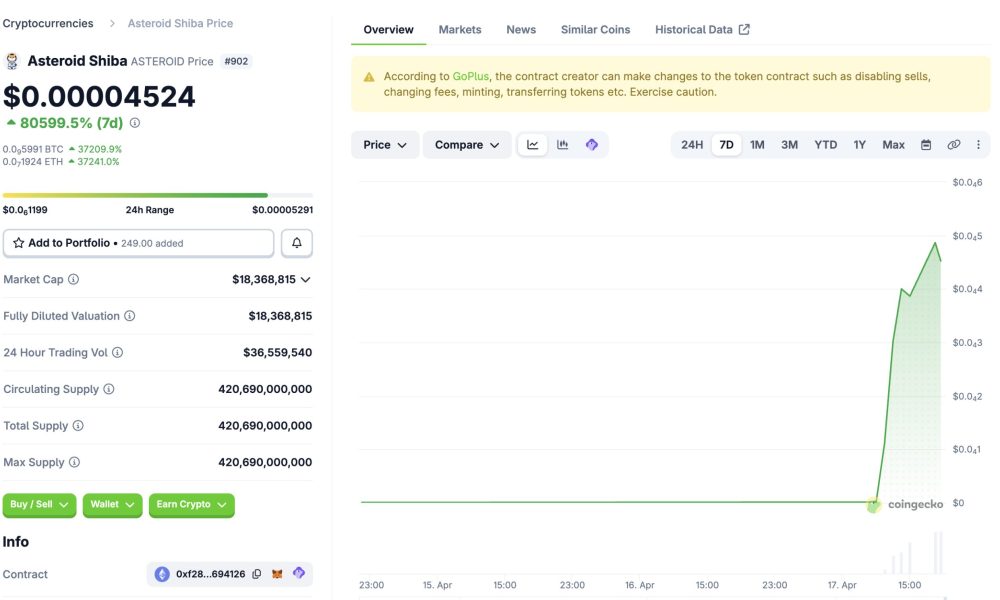Screen dimensions: 1000x600
Task: Switch to candlestick chart icon
Action: pyautogui.click(x=562, y=144)
